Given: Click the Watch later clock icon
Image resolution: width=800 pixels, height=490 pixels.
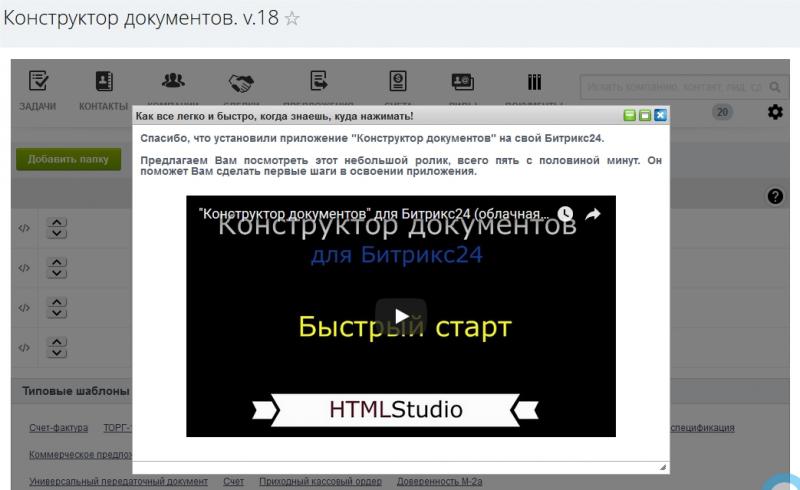Looking at the screenshot, I should [565, 214].
